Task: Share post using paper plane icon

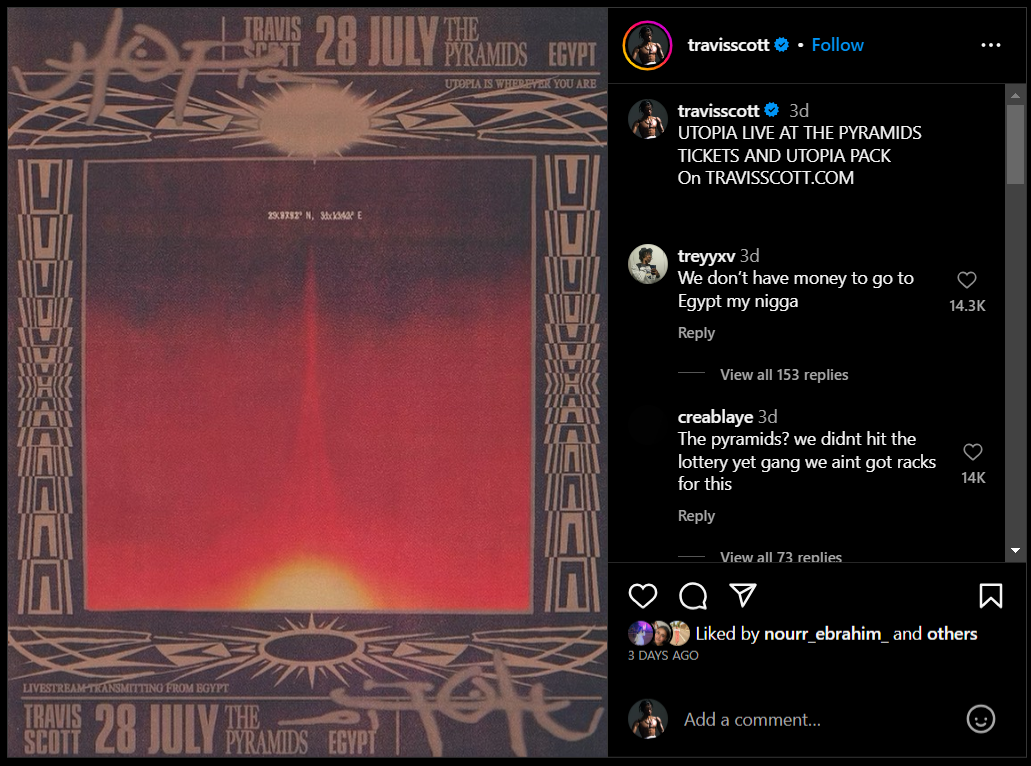Action: 743,595
